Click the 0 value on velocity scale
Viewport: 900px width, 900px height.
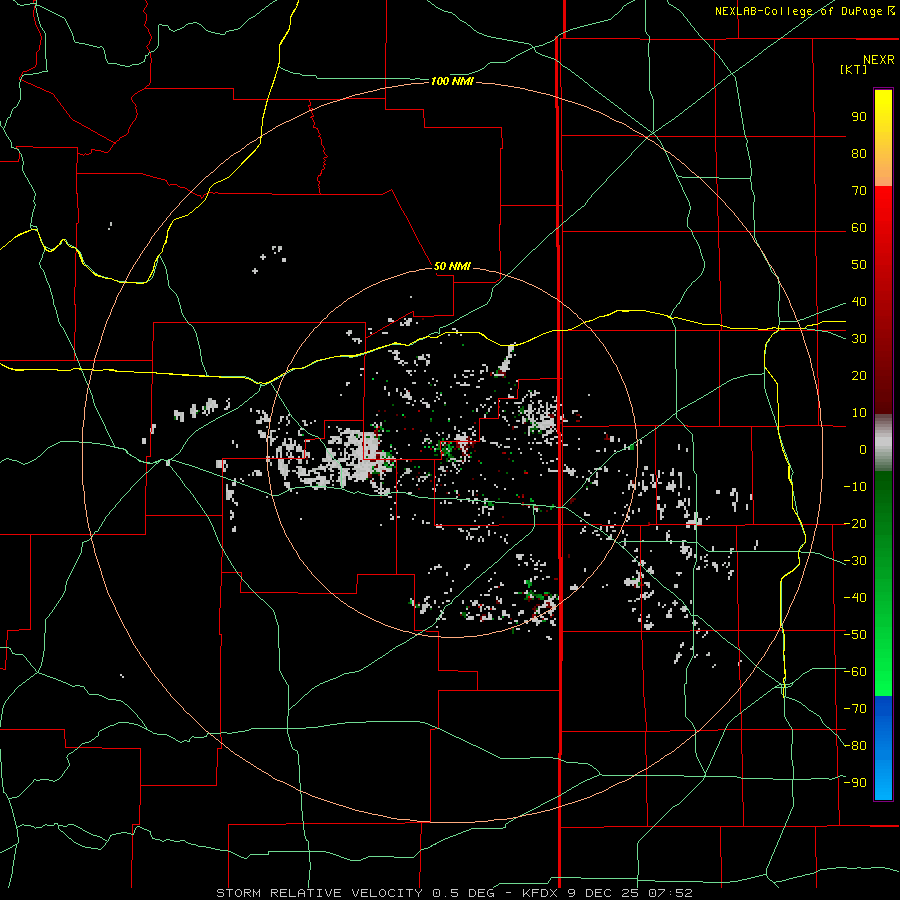click(863, 449)
